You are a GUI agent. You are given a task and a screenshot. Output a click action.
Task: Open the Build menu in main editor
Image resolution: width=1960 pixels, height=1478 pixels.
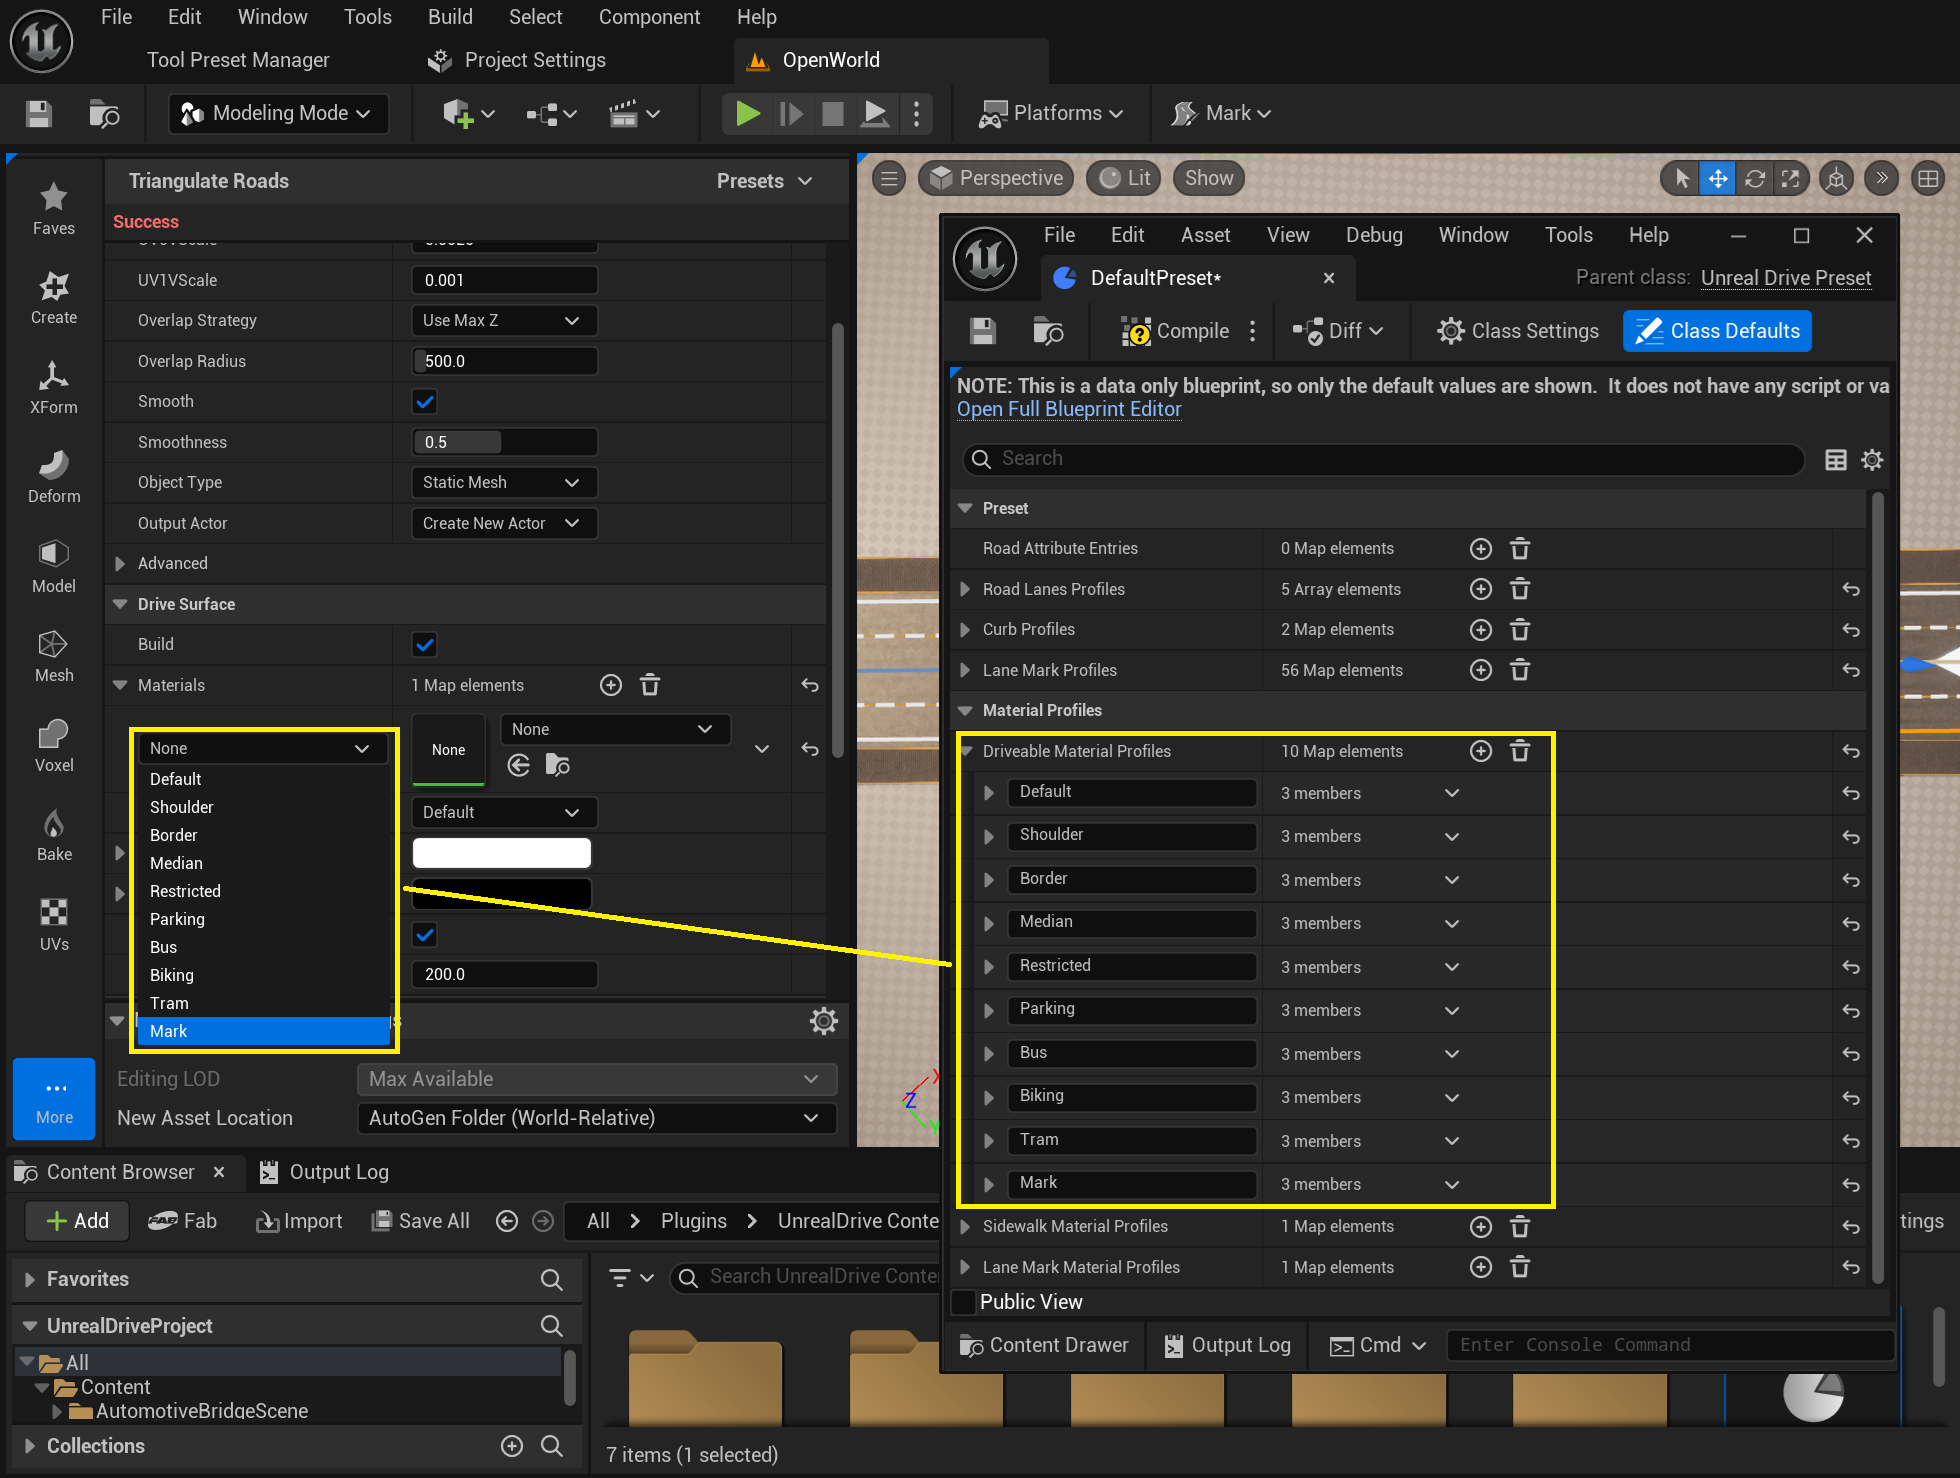click(450, 17)
